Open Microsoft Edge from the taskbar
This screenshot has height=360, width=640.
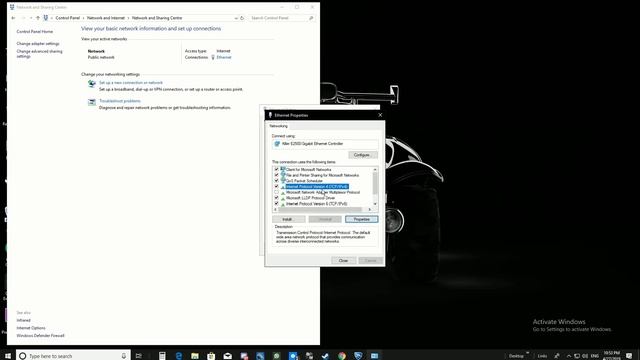[x=178, y=356]
